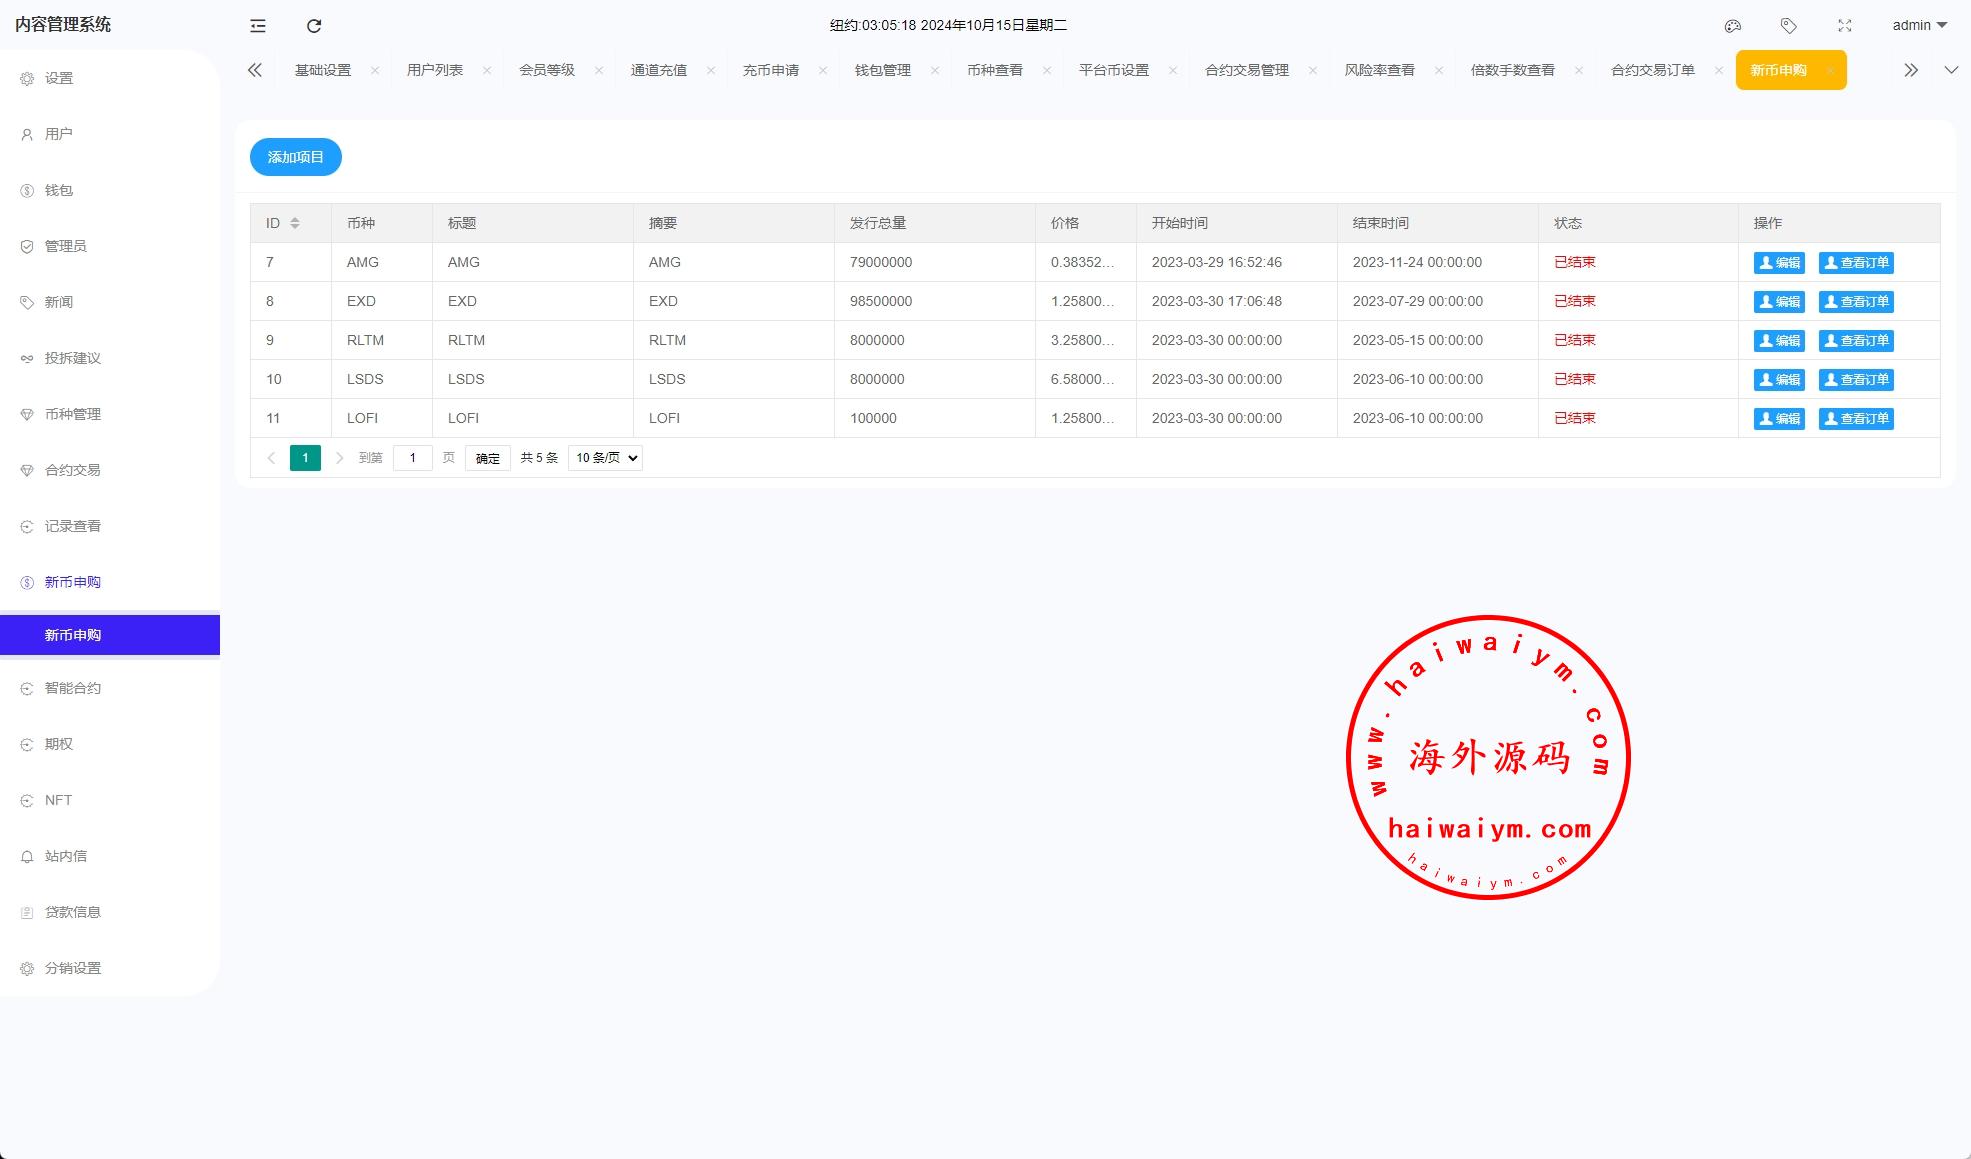Click the refresh icon in top bar

coord(314,26)
